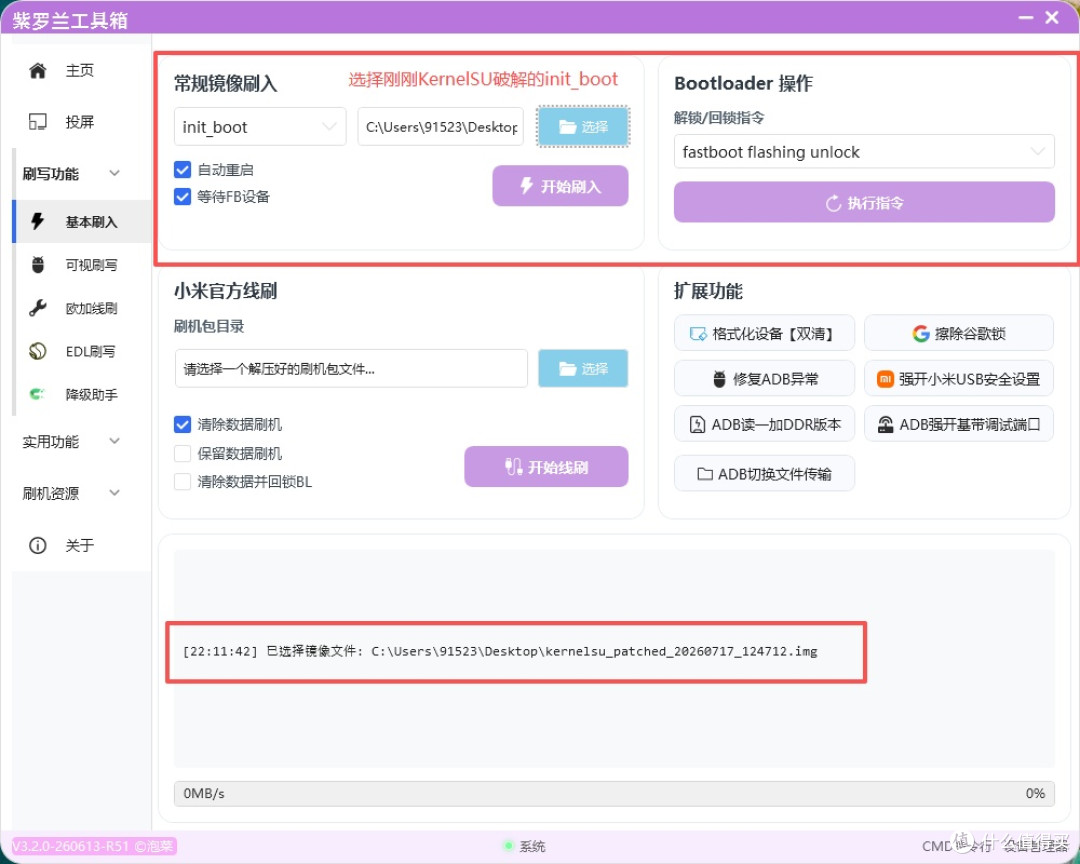Click the image file path field
1080x864 pixels.
[441, 127]
